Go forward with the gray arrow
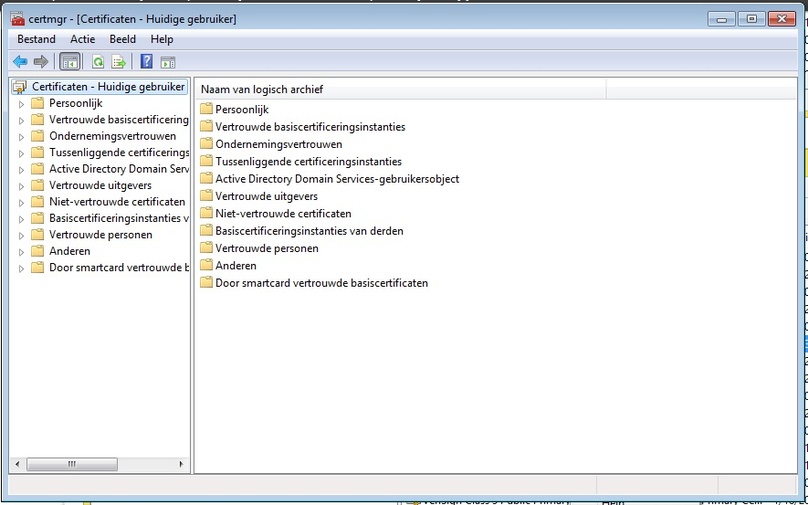Screen dimensions: 808x505 click(x=41, y=62)
